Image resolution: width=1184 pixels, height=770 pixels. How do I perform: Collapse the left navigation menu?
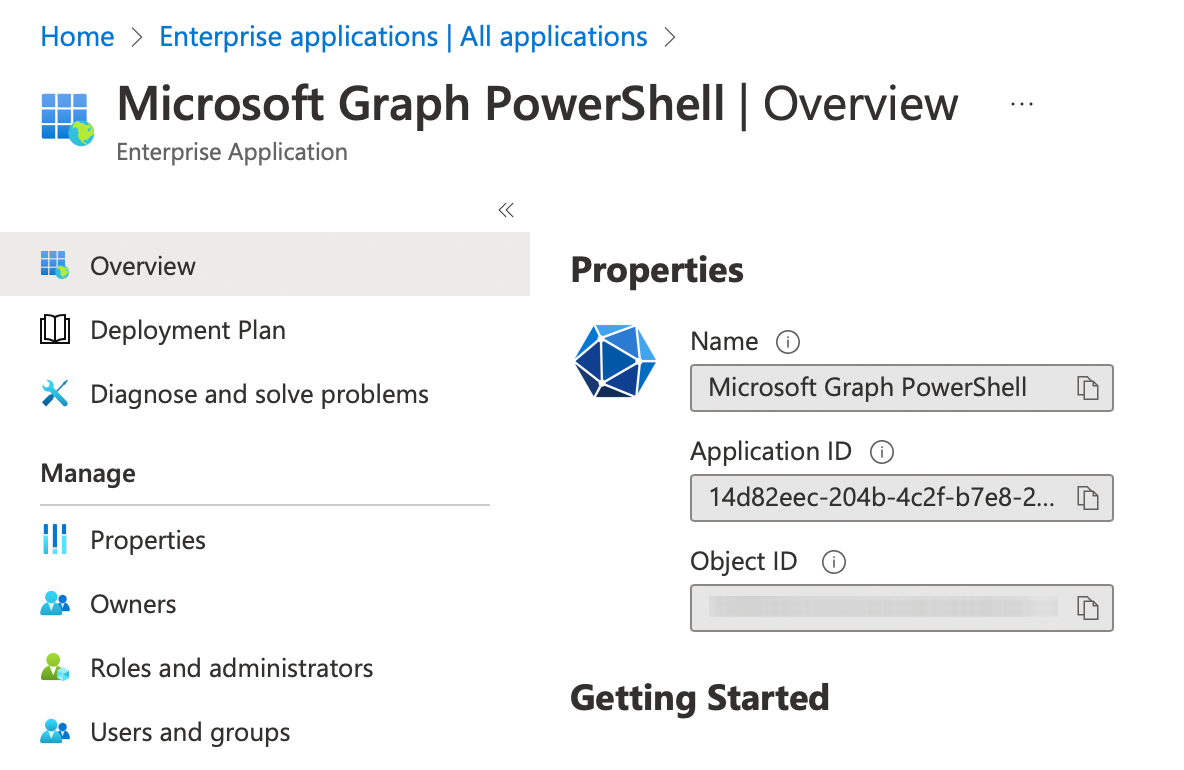506,210
